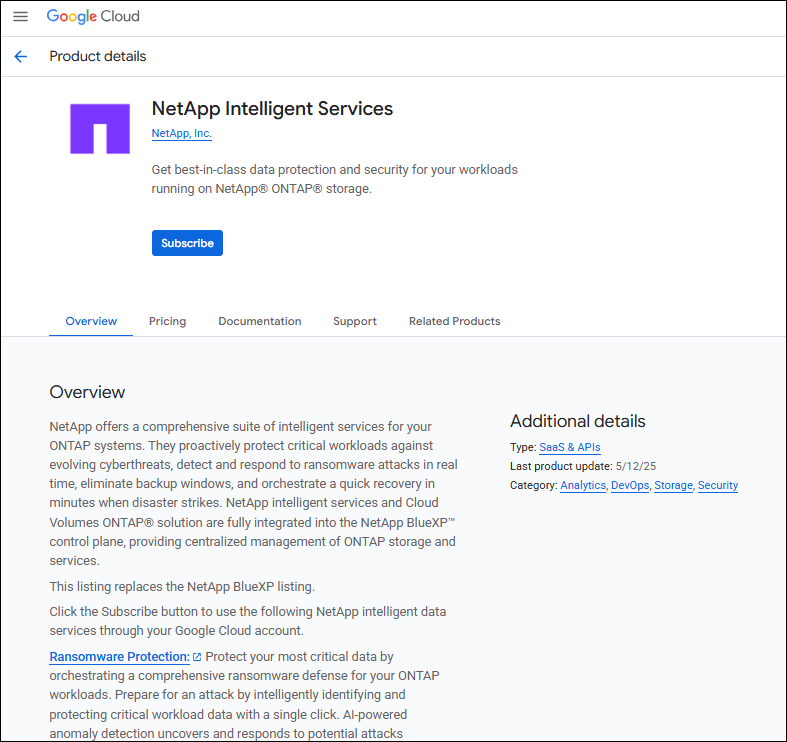Click the DevOps category link
The image size is (787, 742).
(x=630, y=485)
